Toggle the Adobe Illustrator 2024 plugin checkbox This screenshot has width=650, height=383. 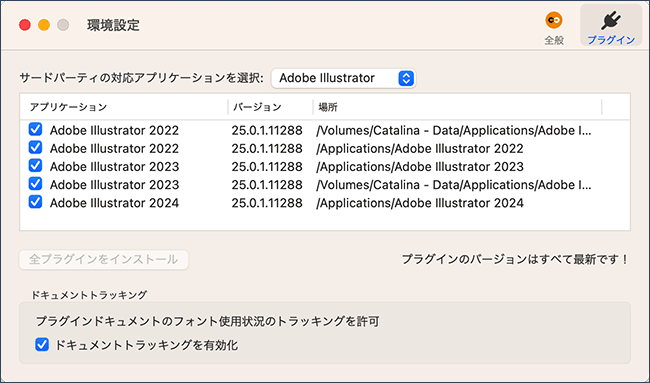click(35, 202)
